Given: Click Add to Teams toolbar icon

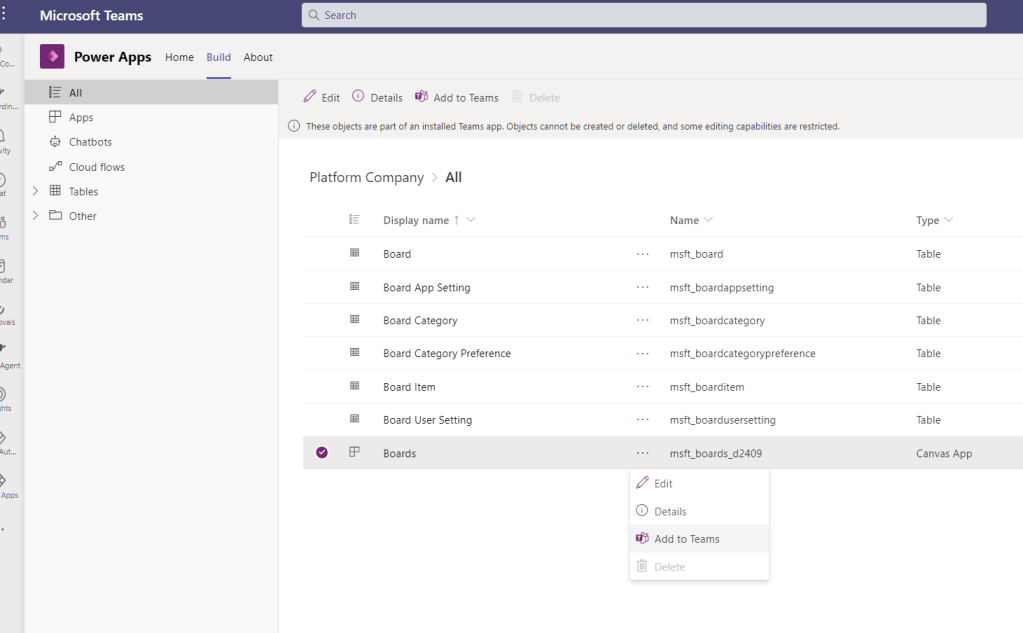Looking at the screenshot, I should (x=421, y=97).
